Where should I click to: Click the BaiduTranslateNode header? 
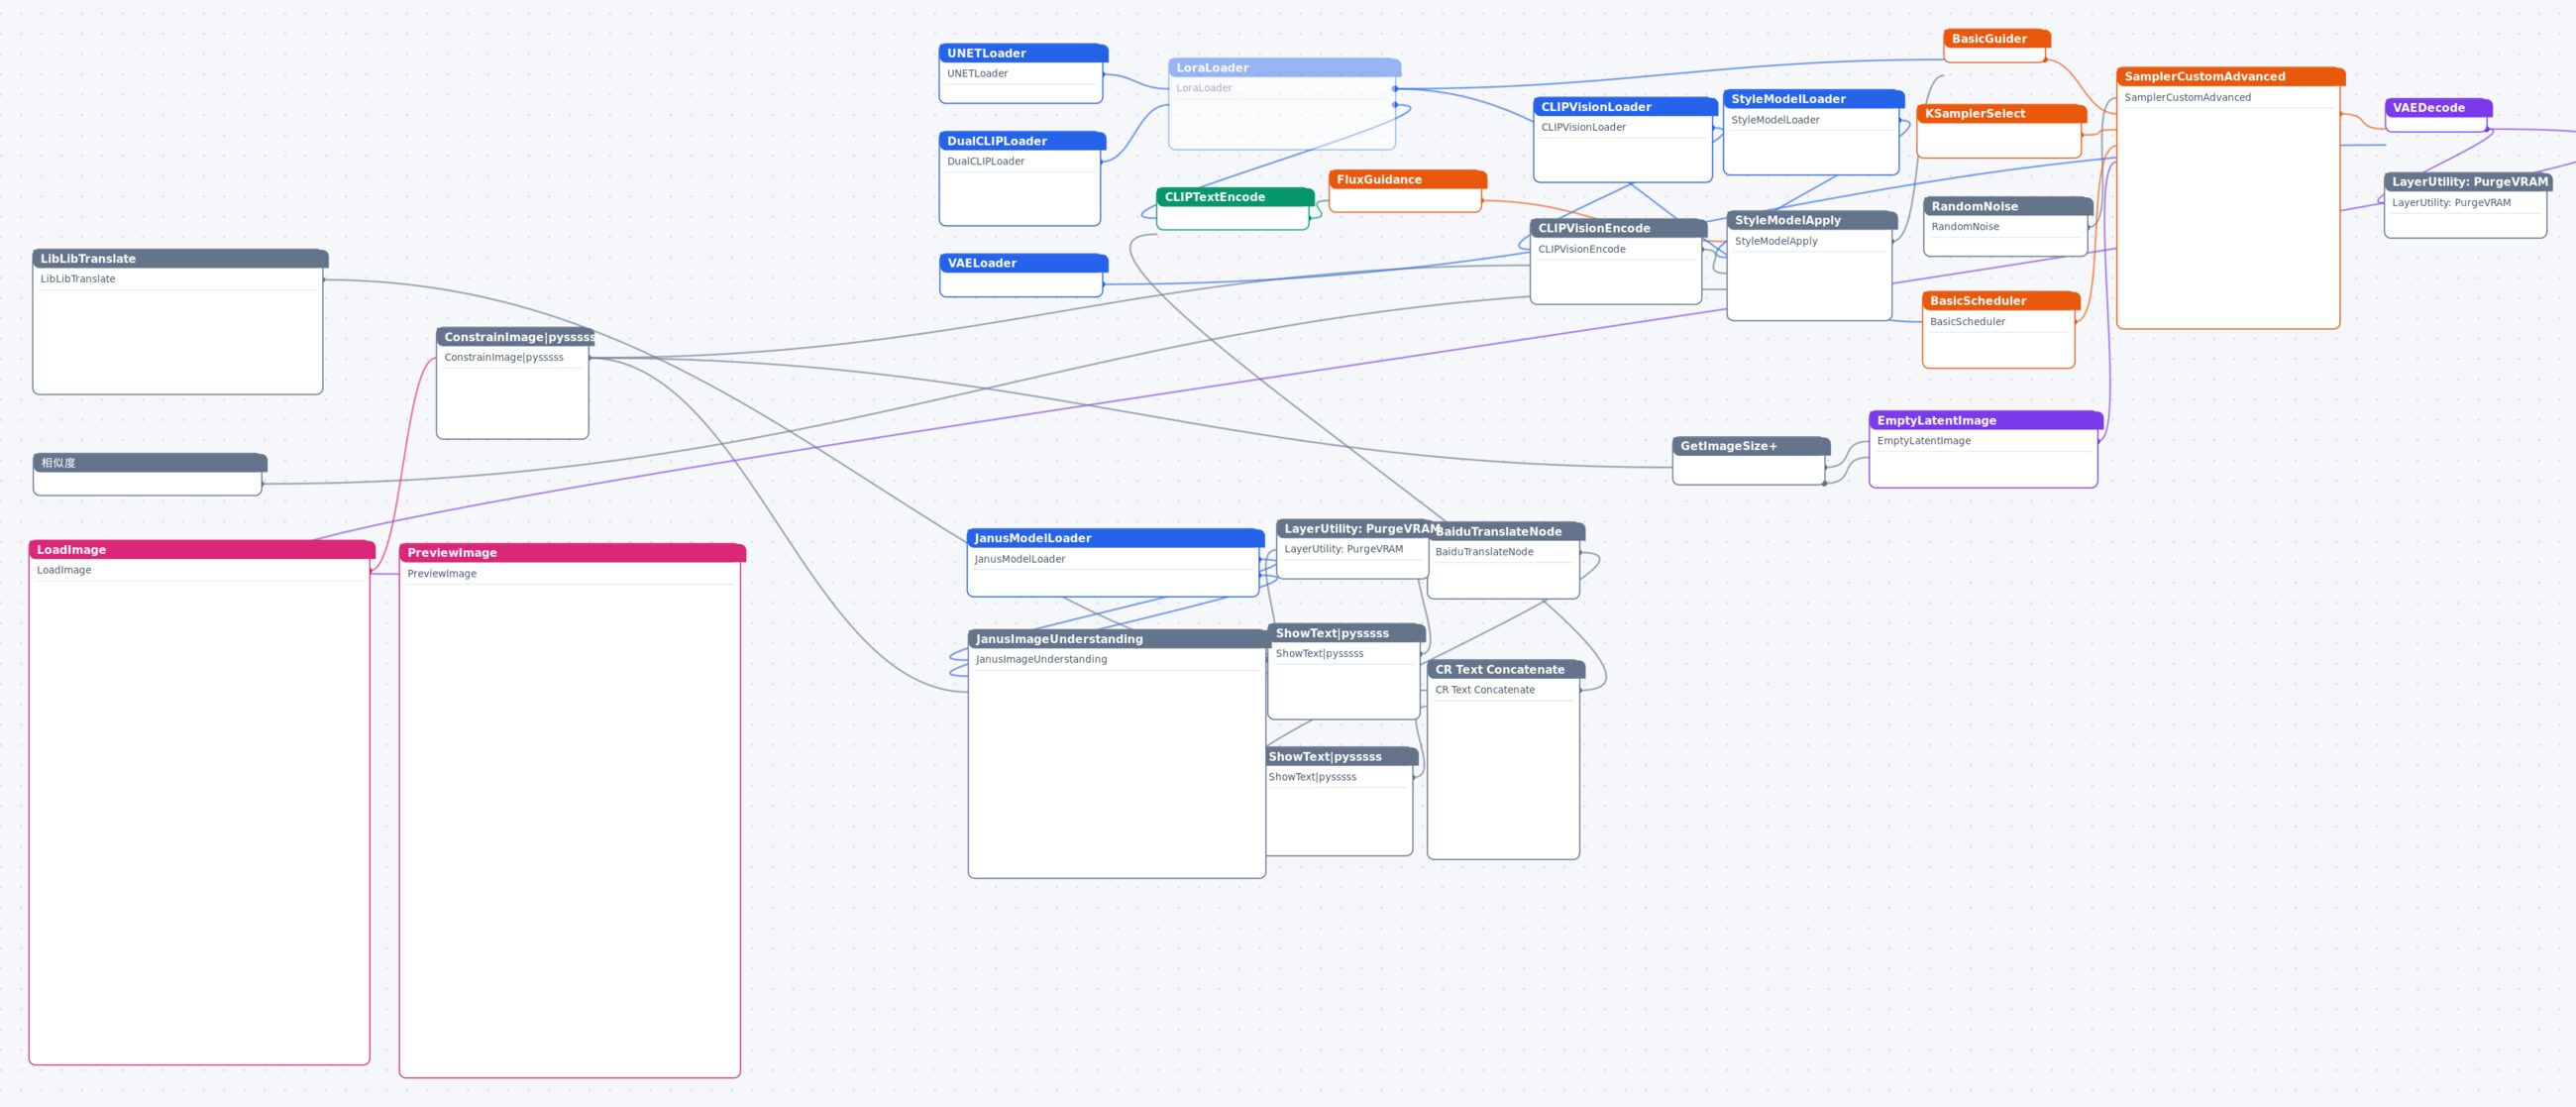click(x=1505, y=532)
